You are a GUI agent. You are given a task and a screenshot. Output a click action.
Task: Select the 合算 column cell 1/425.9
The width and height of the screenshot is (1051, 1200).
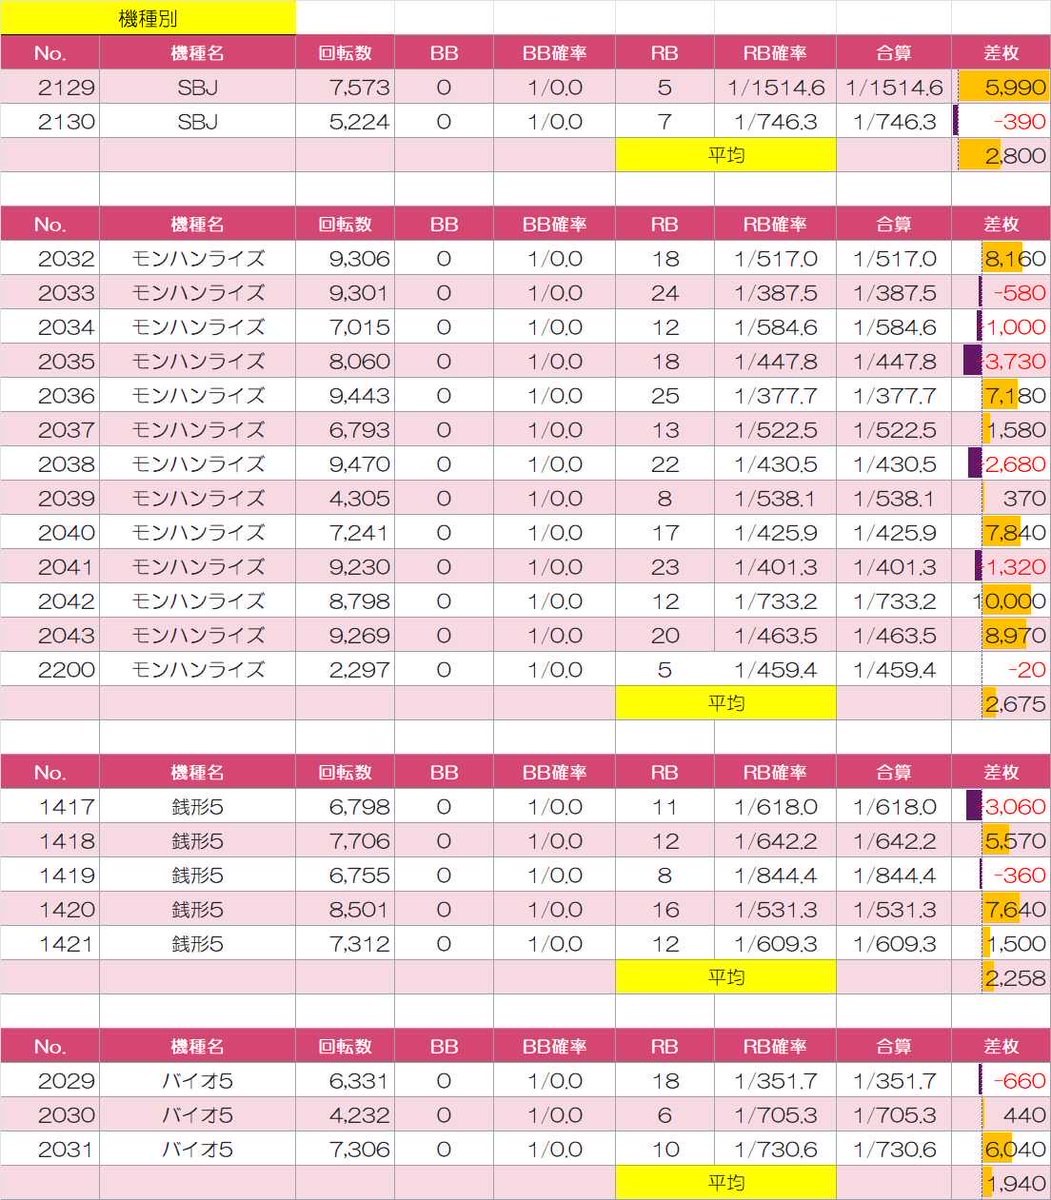pyautogui.click(x=894, y=532)
